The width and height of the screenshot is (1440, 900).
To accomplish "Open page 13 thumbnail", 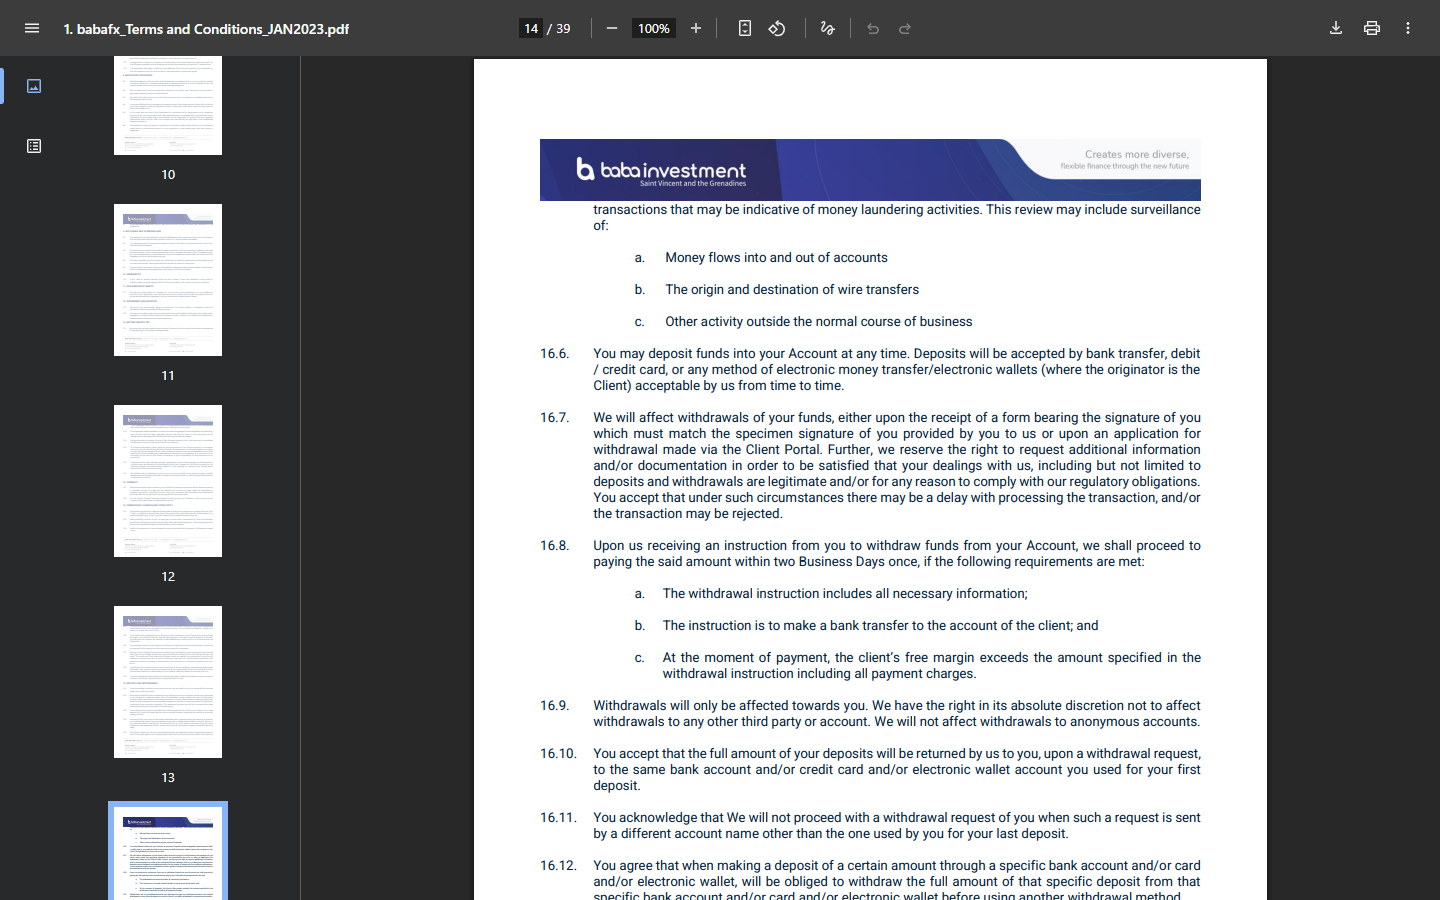I will 168,682.
